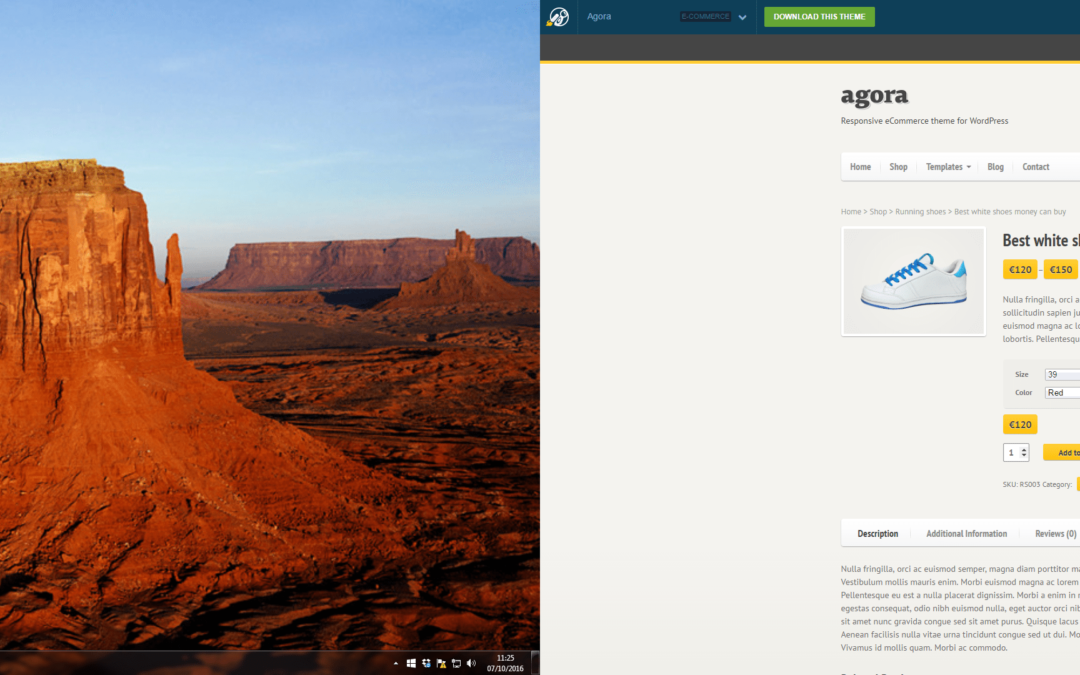
Task: Open the Size dropdown showing 39
Action: click(1062, 375)
